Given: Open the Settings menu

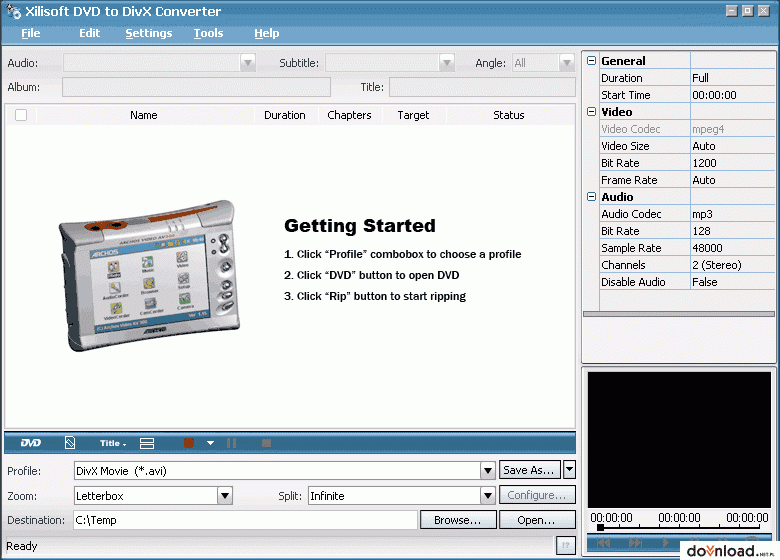Looking at the screenshot, I should 149,33.
